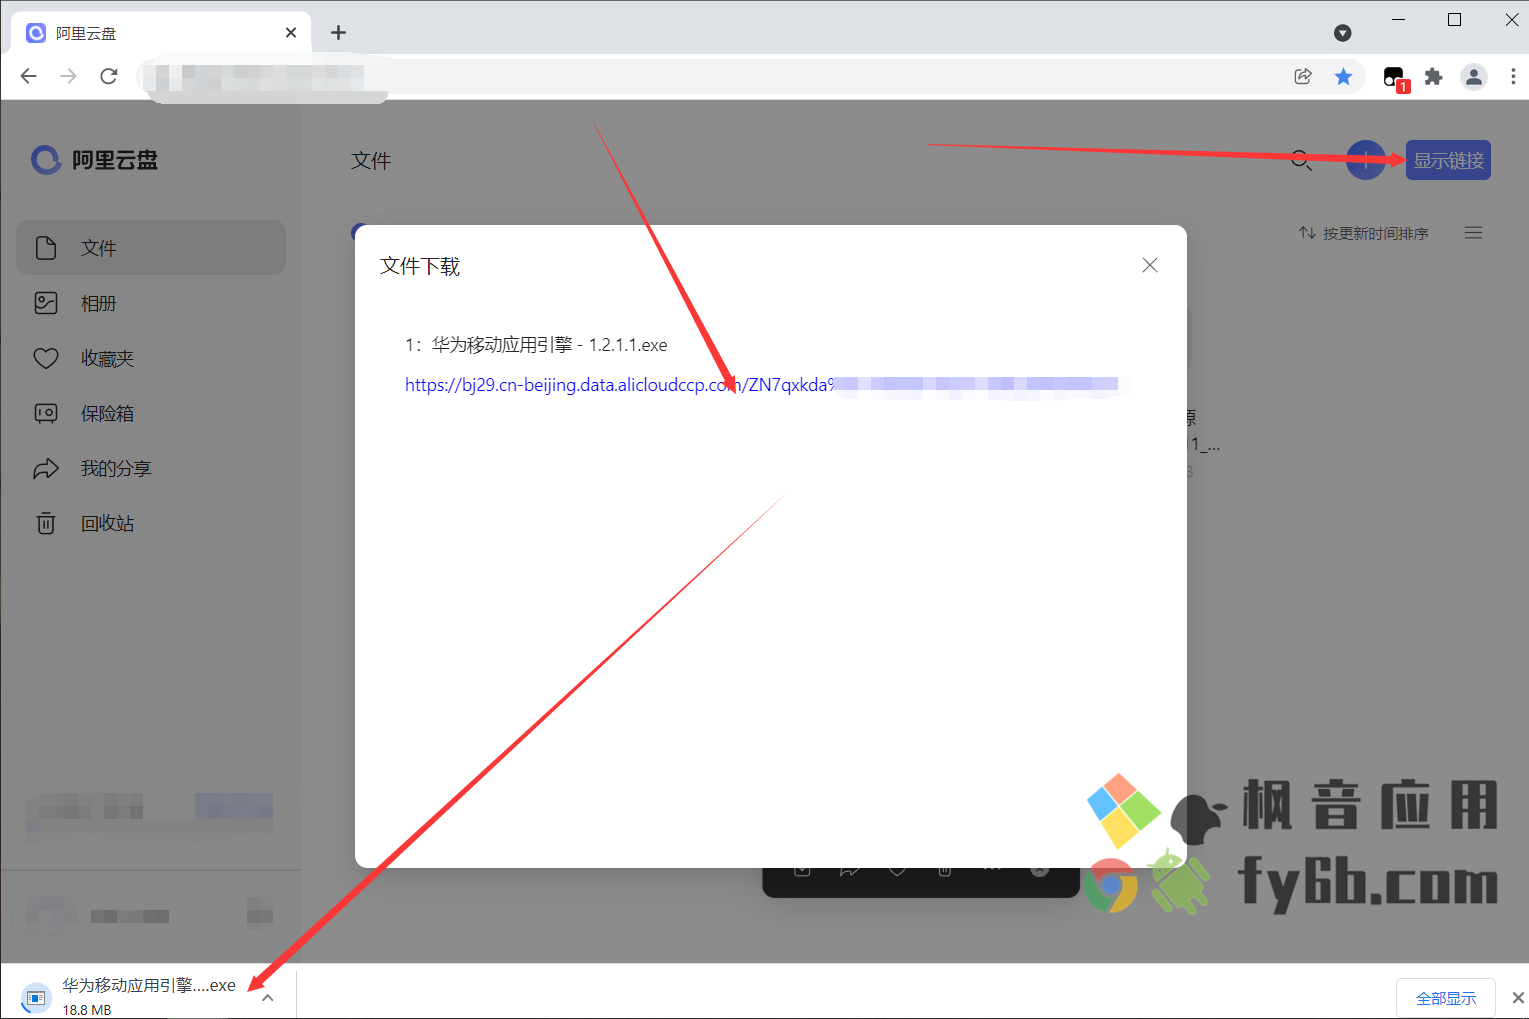Image resolution: width=1529 pixels, height=1019 pixels.
Task: Close the downloads bar
Action: click(1517, 998)
